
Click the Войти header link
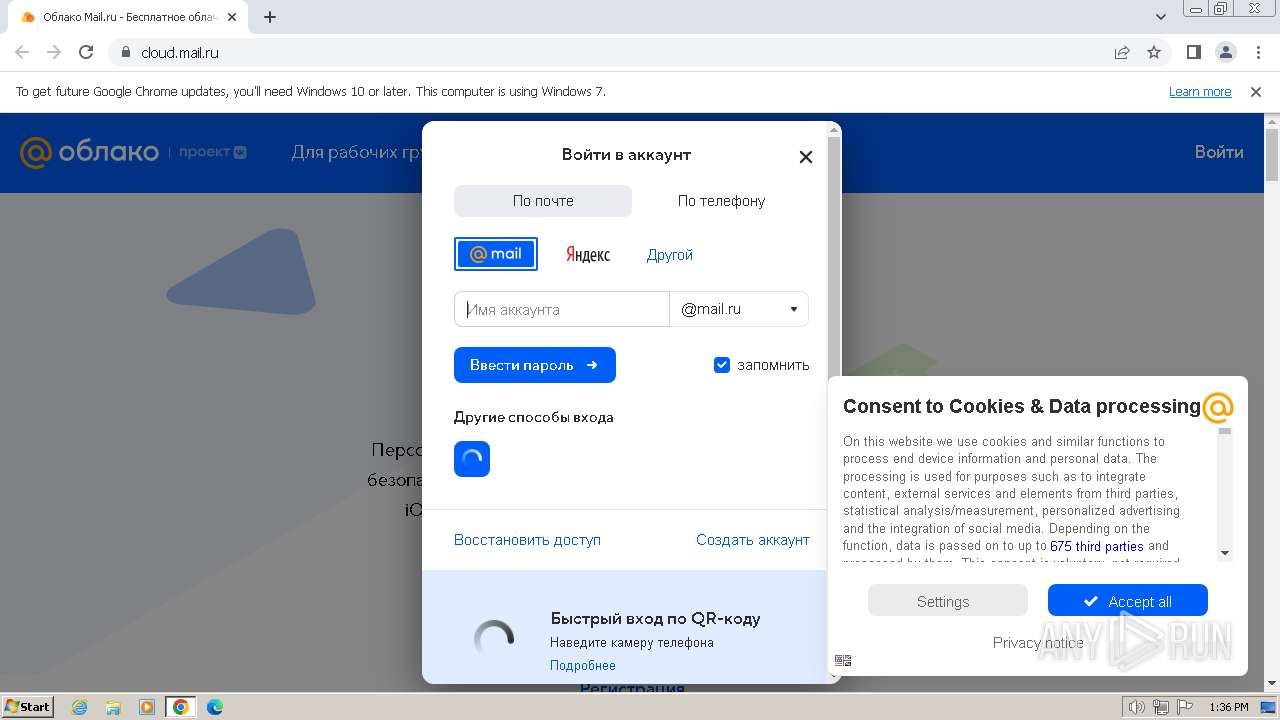pos(1219,152)
